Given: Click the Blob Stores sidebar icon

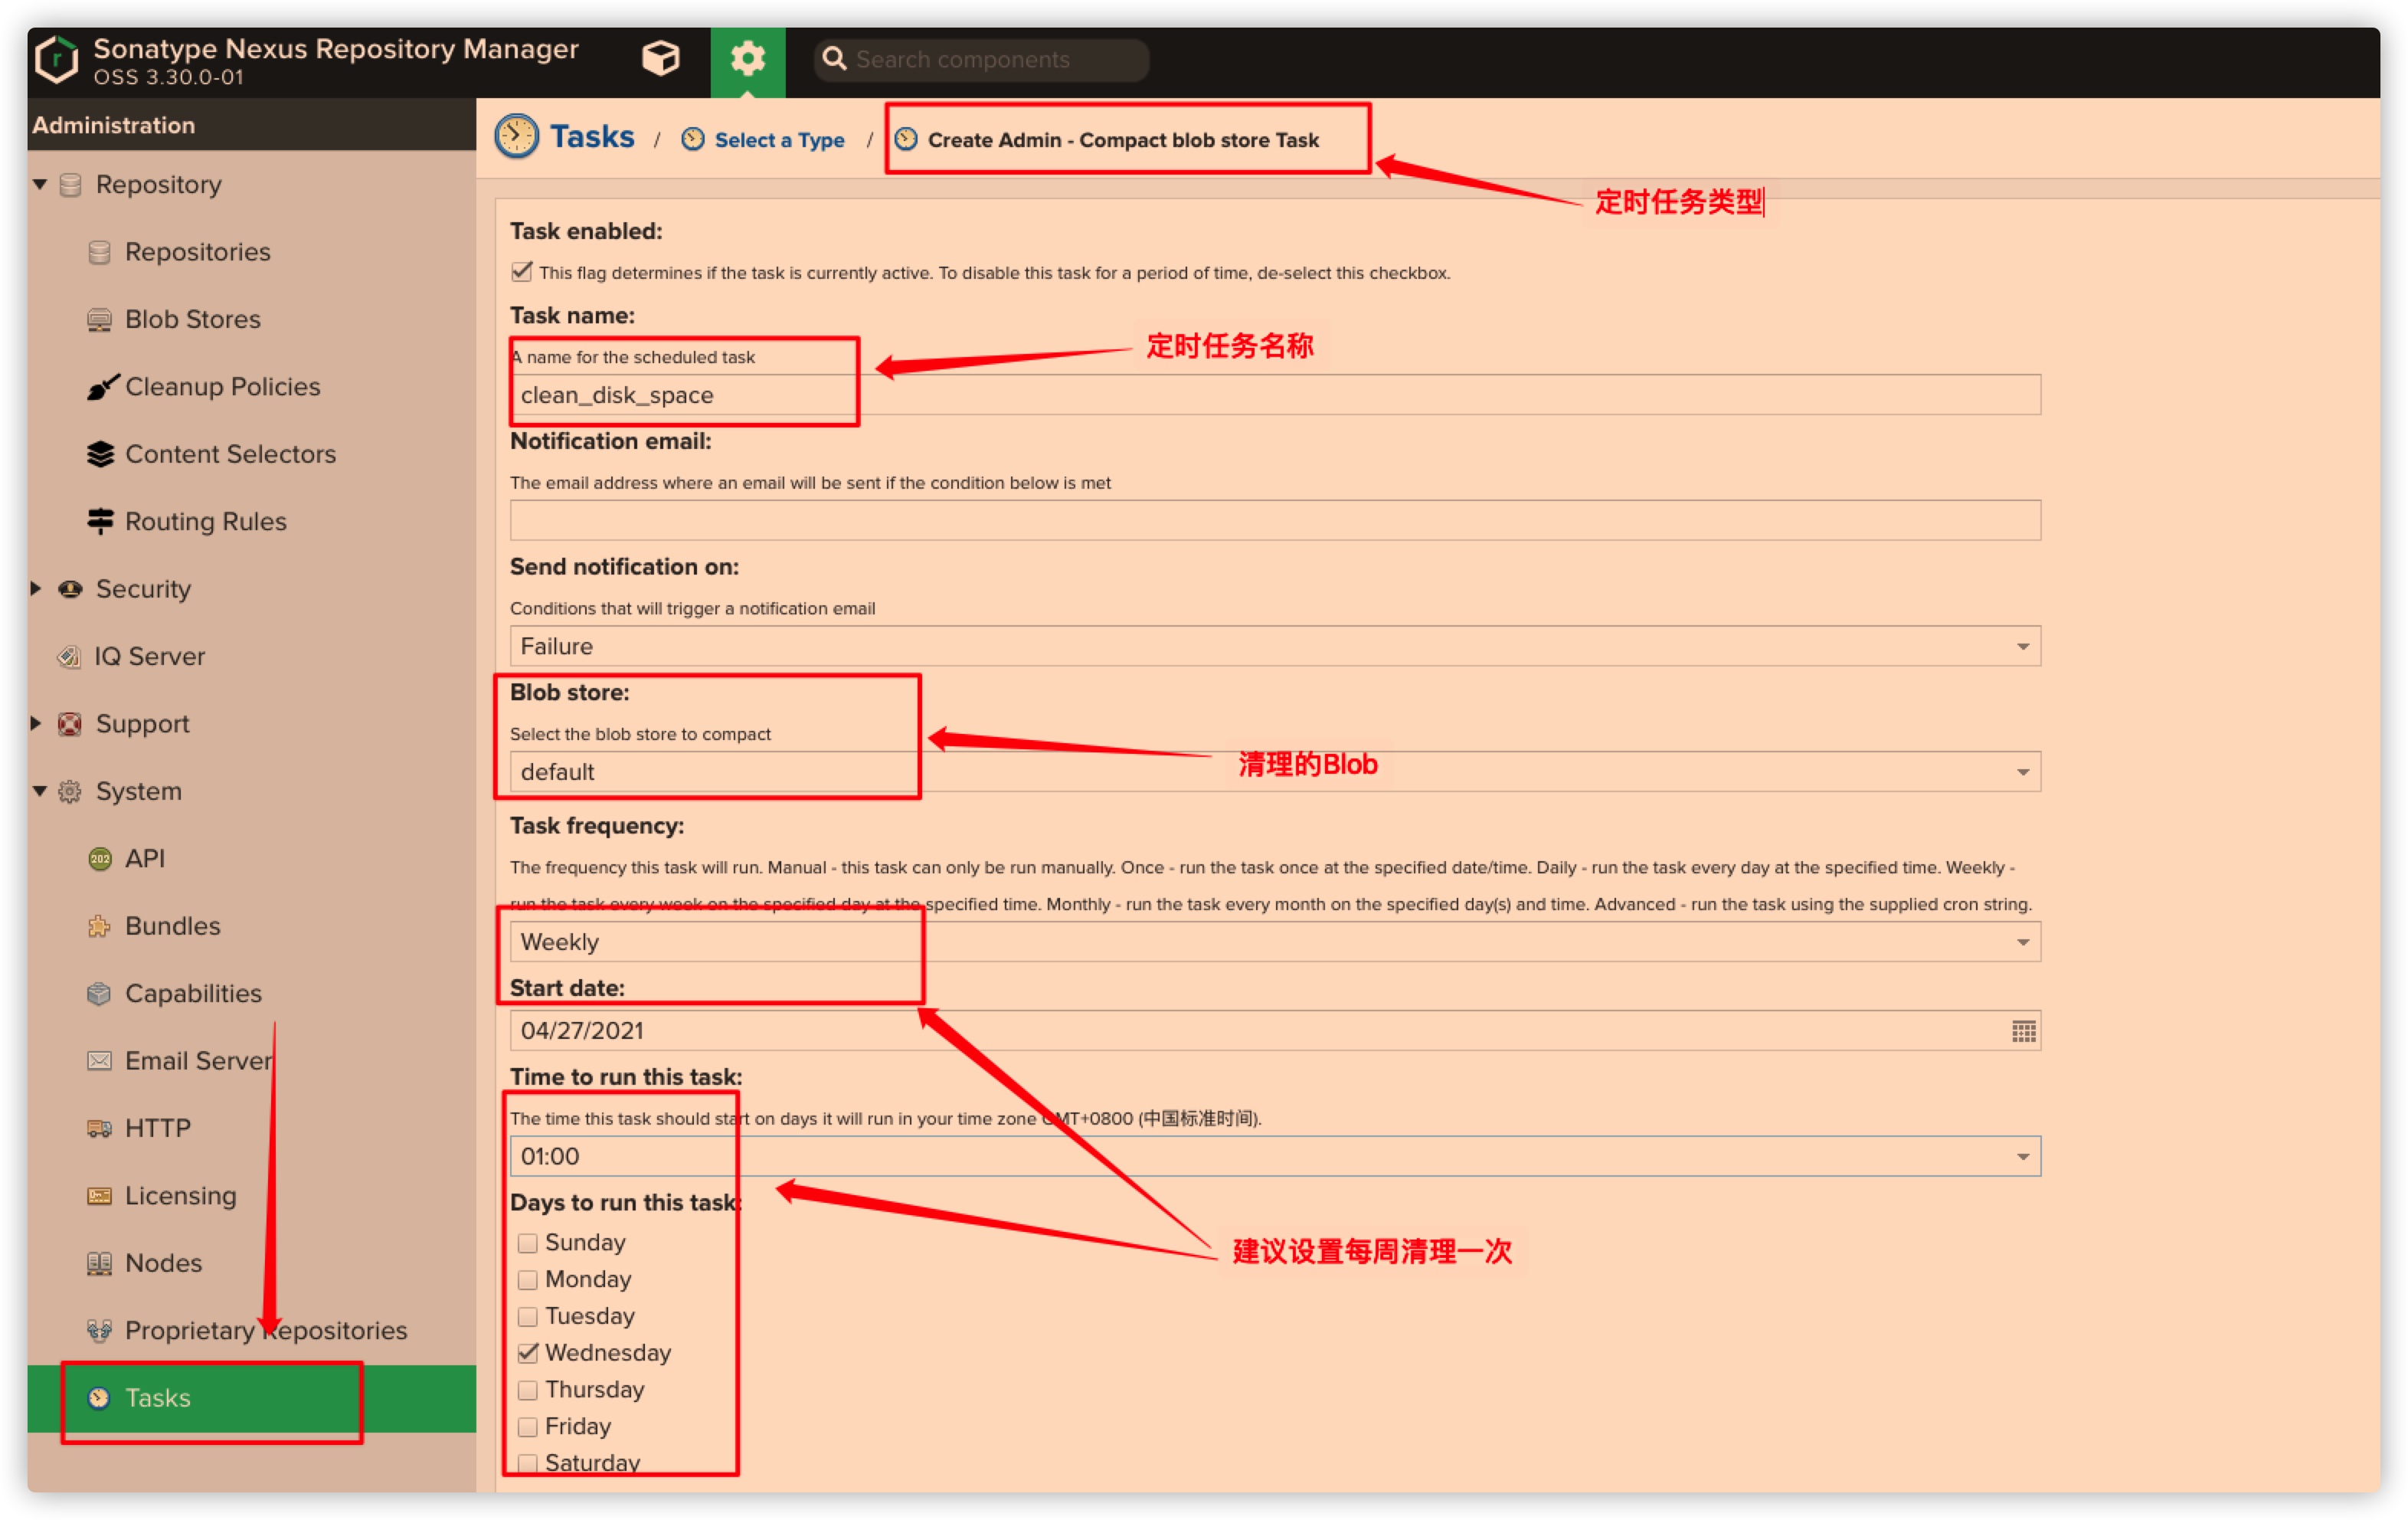Looking at the screenshot, I should [x=99, y=320].
